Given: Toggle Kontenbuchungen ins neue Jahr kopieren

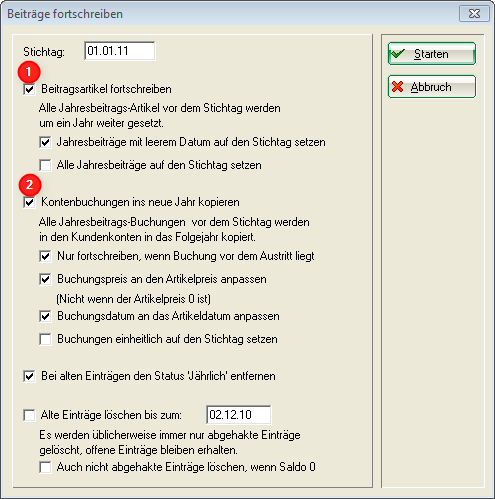Looking at the screenshot, I should [29, 202].
